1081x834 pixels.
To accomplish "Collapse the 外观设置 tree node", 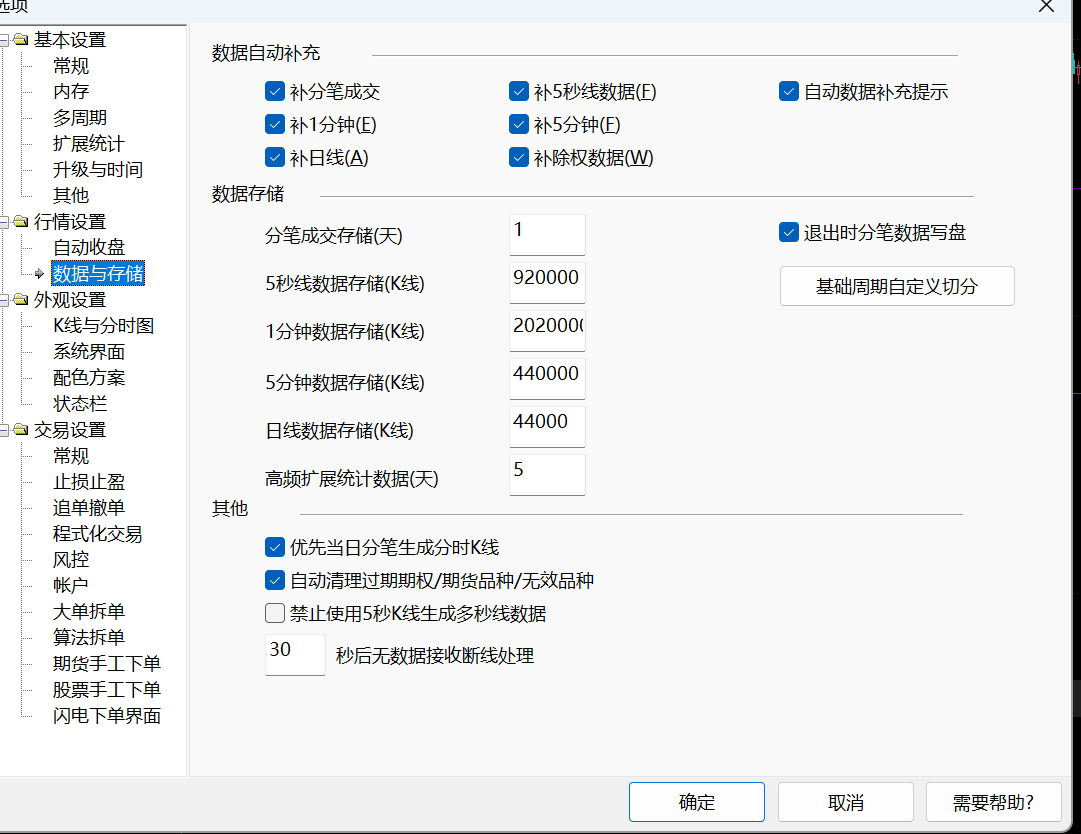I will coord(3,300).
